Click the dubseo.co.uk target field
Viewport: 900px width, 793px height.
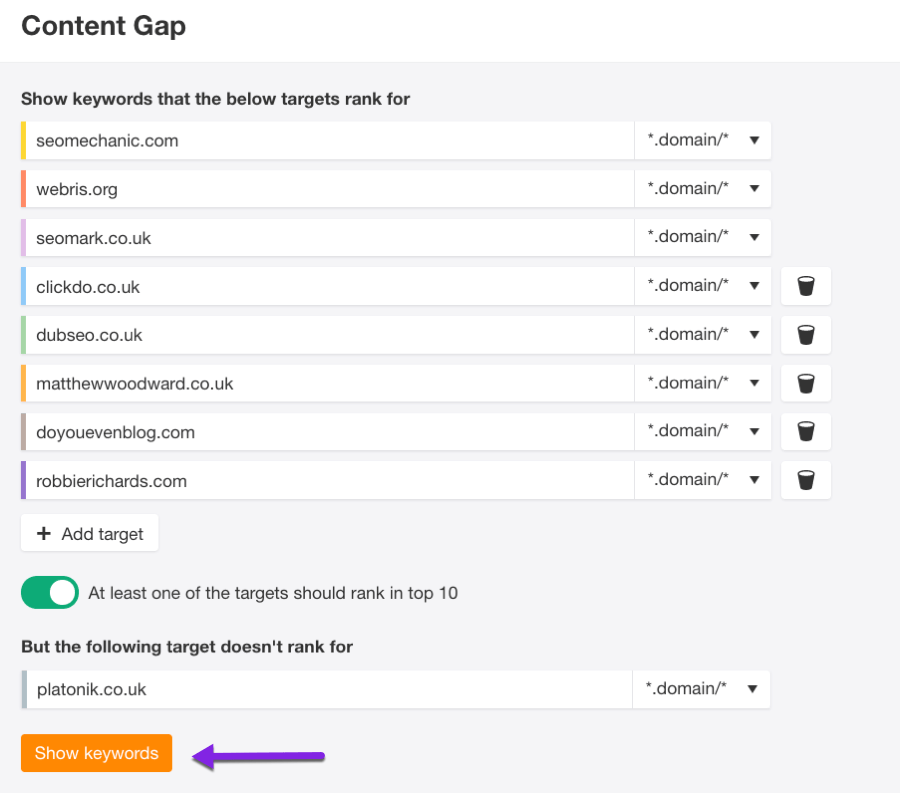330,335
